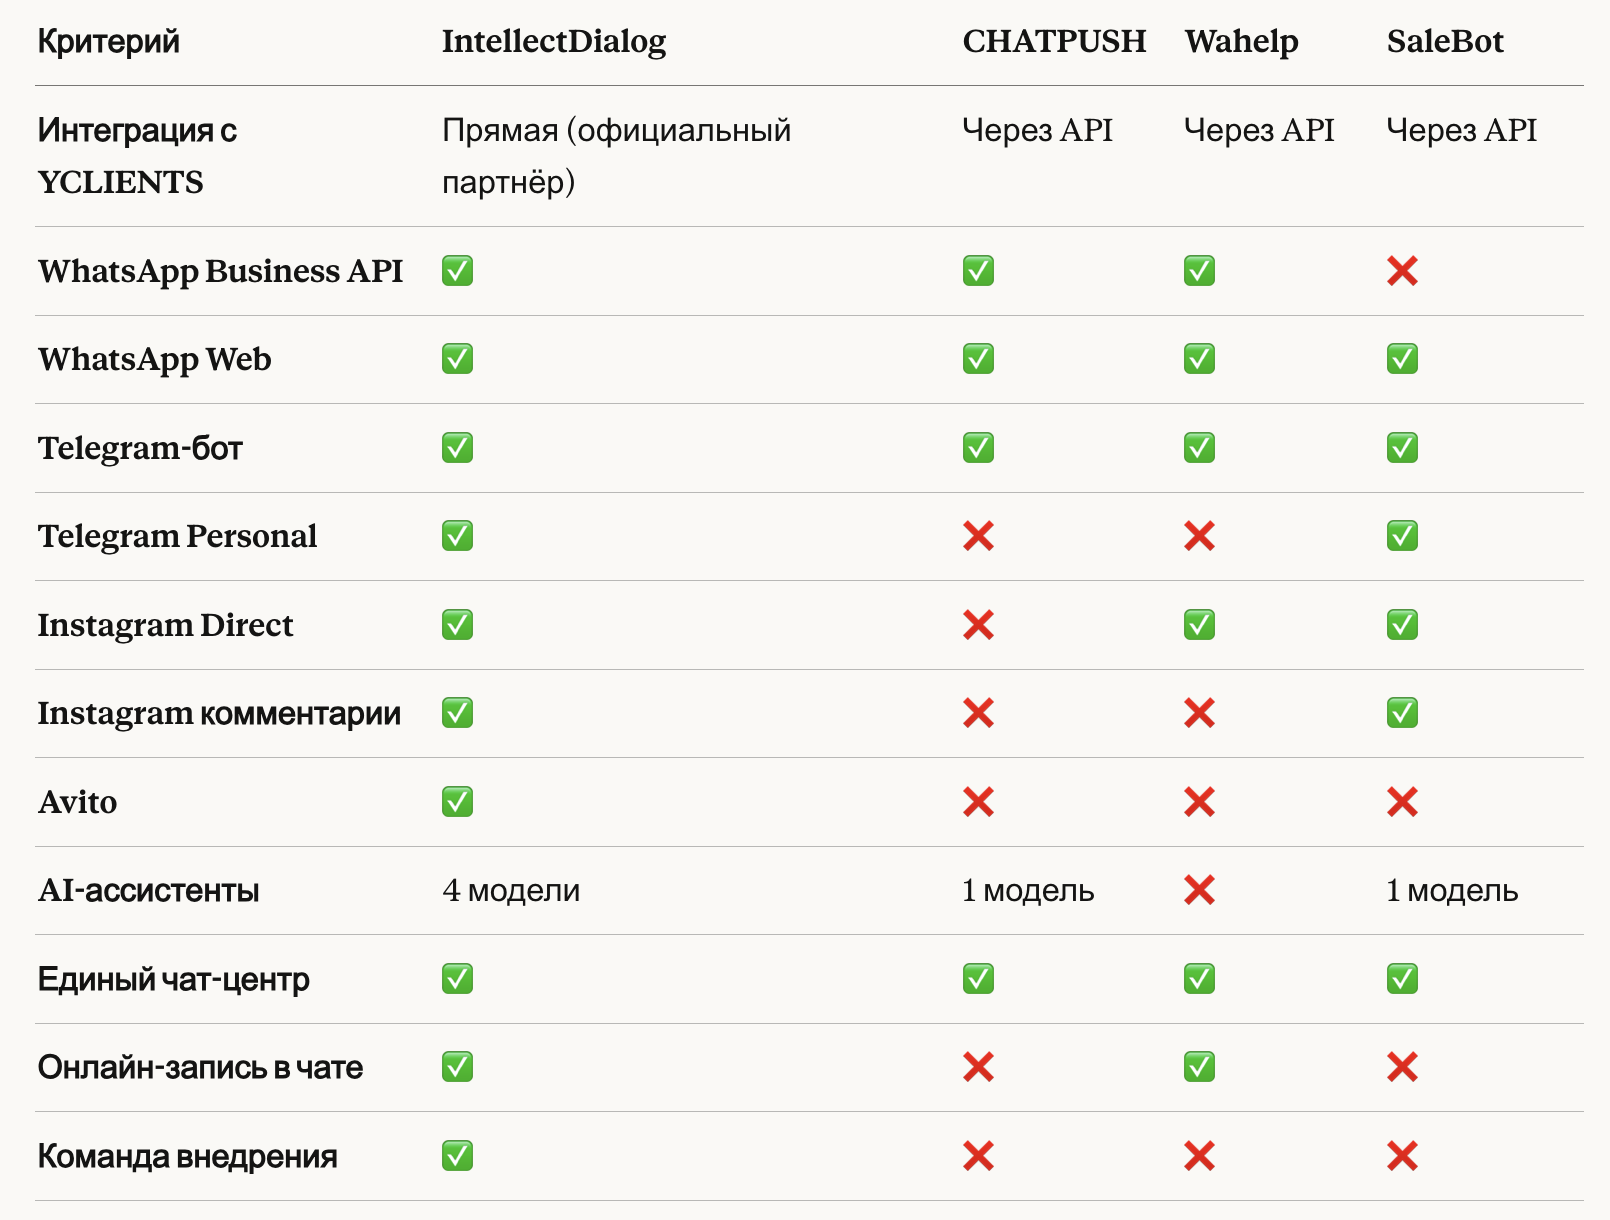Click the CHATPUSH red cross in Telegram Personal row
Screen dimensions: 1610x1220
[x=978, y=537]
